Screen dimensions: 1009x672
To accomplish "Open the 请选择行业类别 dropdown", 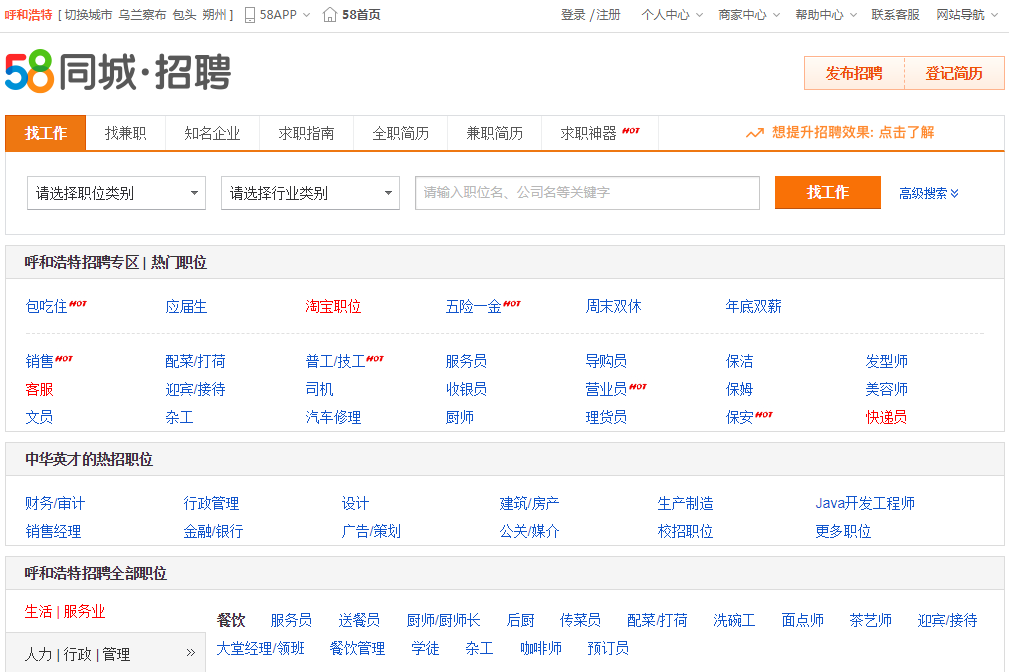I will (310, 193).
